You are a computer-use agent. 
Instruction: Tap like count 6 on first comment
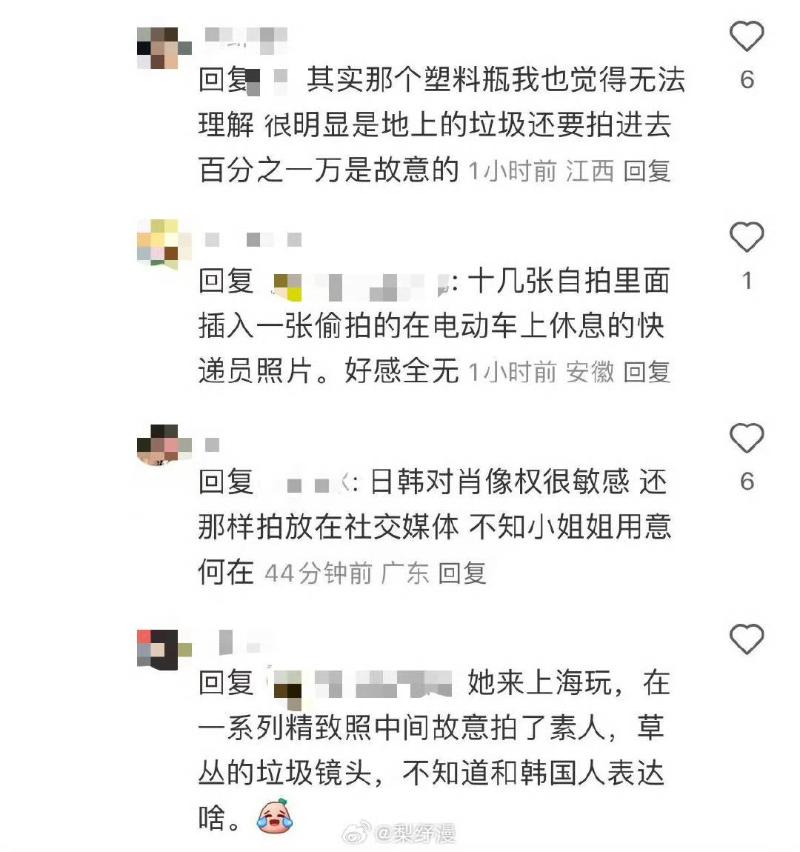pos(747,80)
